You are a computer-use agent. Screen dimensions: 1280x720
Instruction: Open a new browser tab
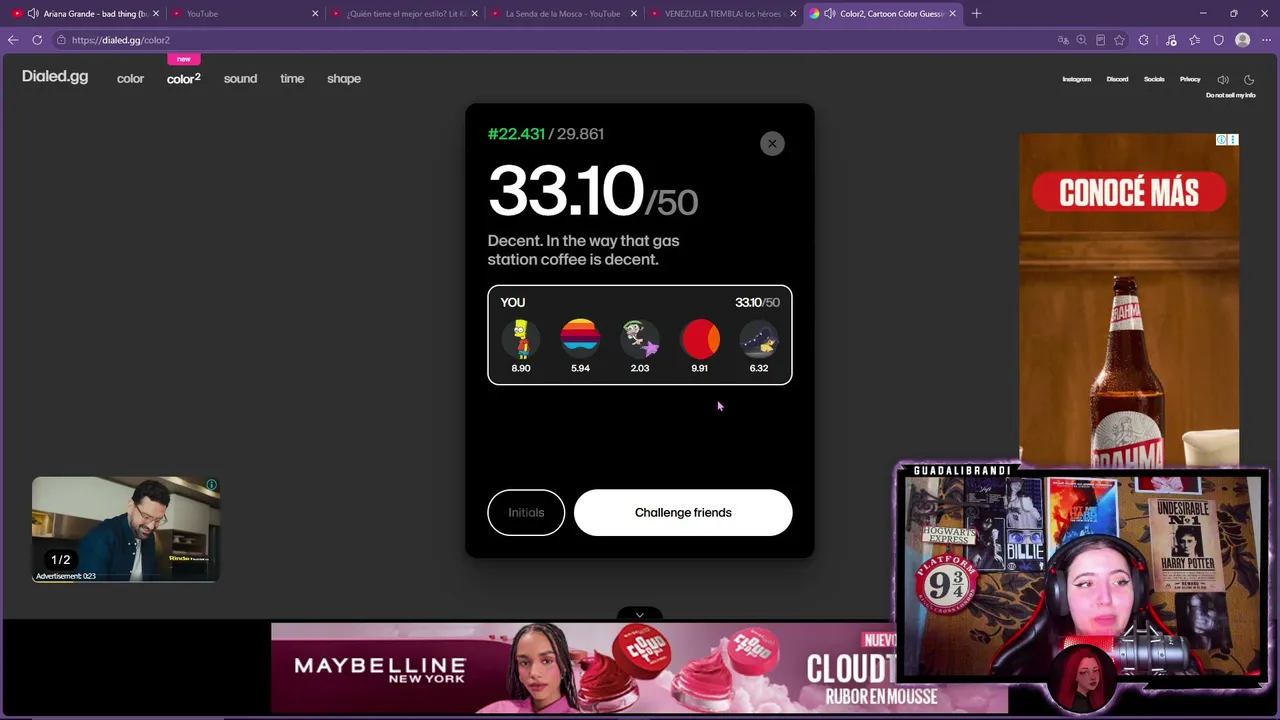point(977,14)
